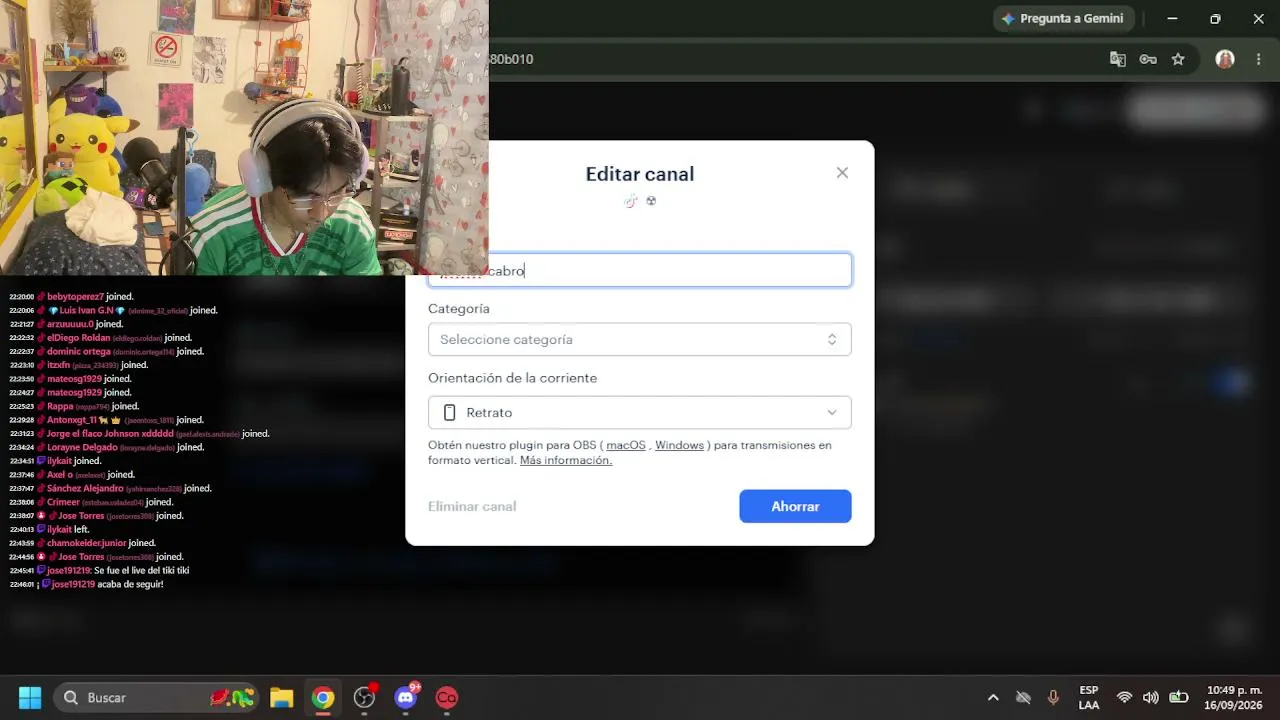Open the Windows plugin link
This screenshot has height=720, width=1280.
[x=679, y=445]
